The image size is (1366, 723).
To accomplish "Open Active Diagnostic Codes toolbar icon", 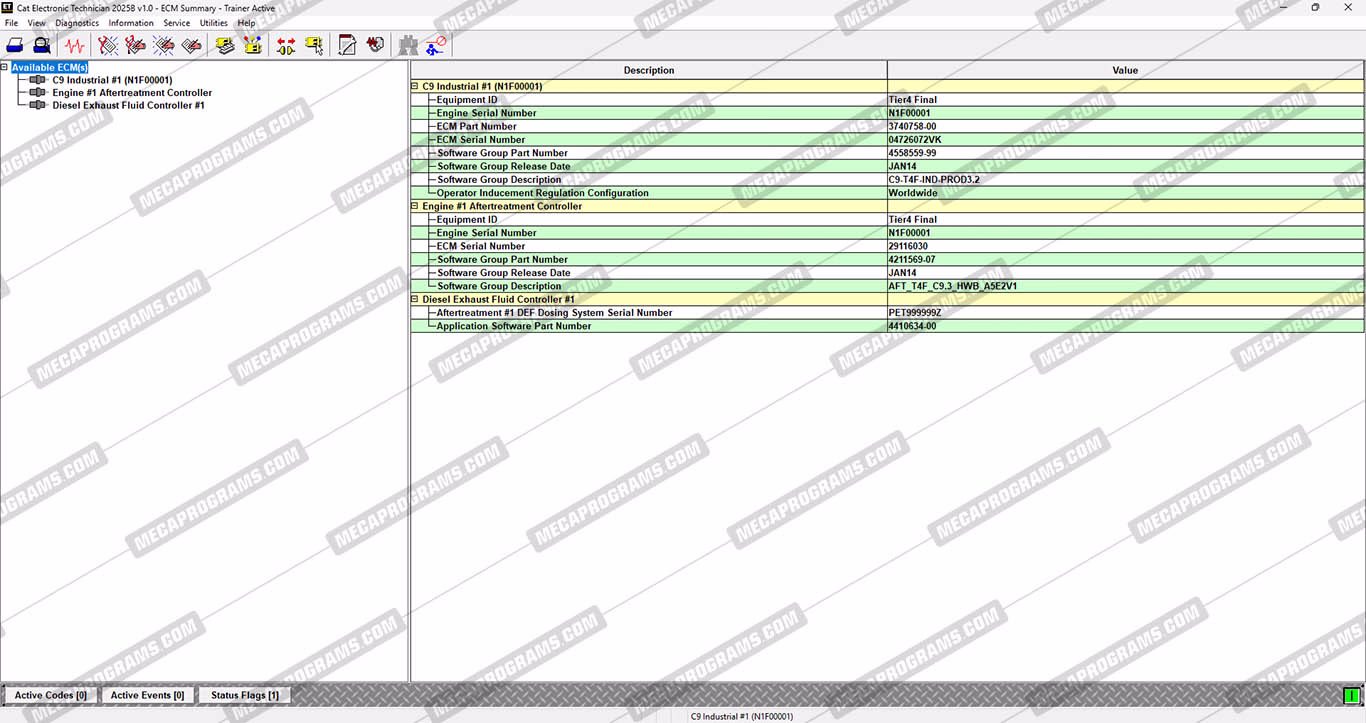I will click(108, 45).
